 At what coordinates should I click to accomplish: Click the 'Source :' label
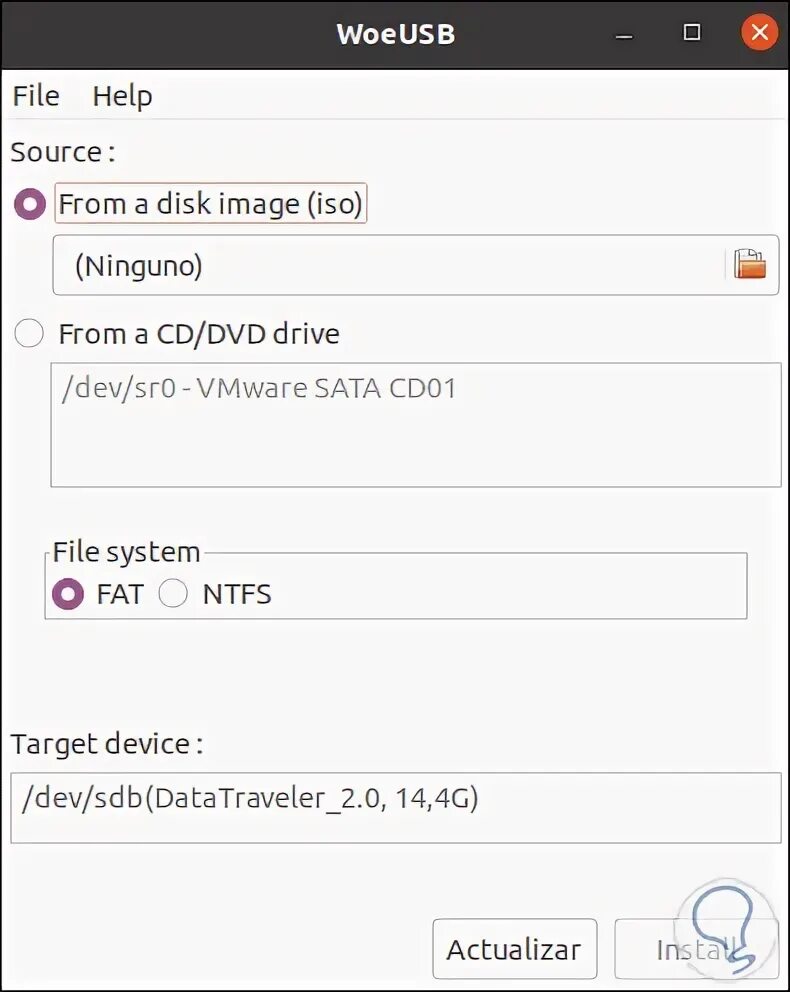tap(62, 152)
